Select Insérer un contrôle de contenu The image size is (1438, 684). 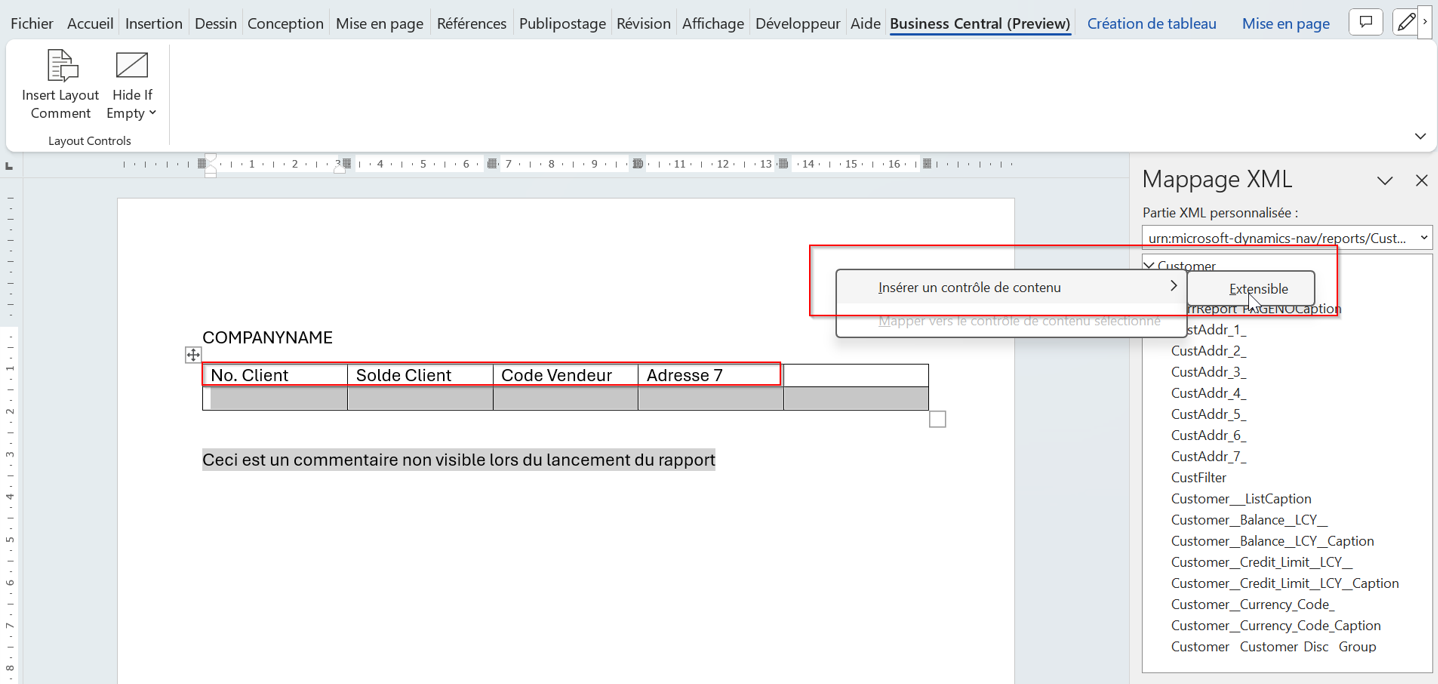969,288
